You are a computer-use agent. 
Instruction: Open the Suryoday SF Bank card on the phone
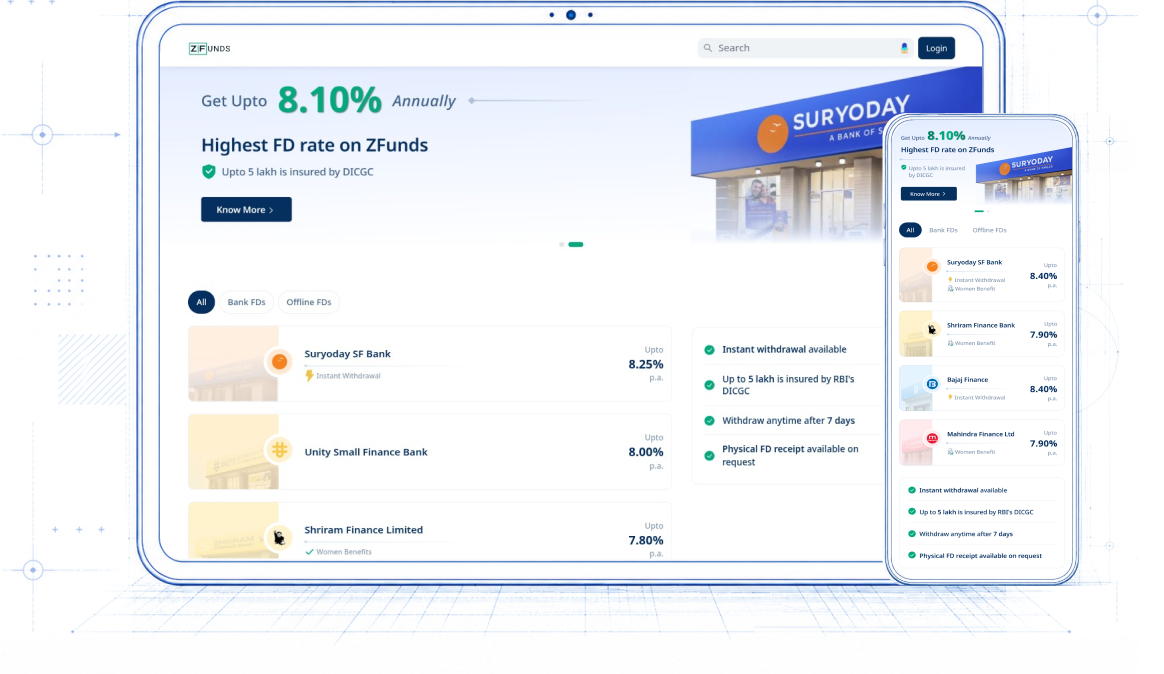[x=981, y=275]
